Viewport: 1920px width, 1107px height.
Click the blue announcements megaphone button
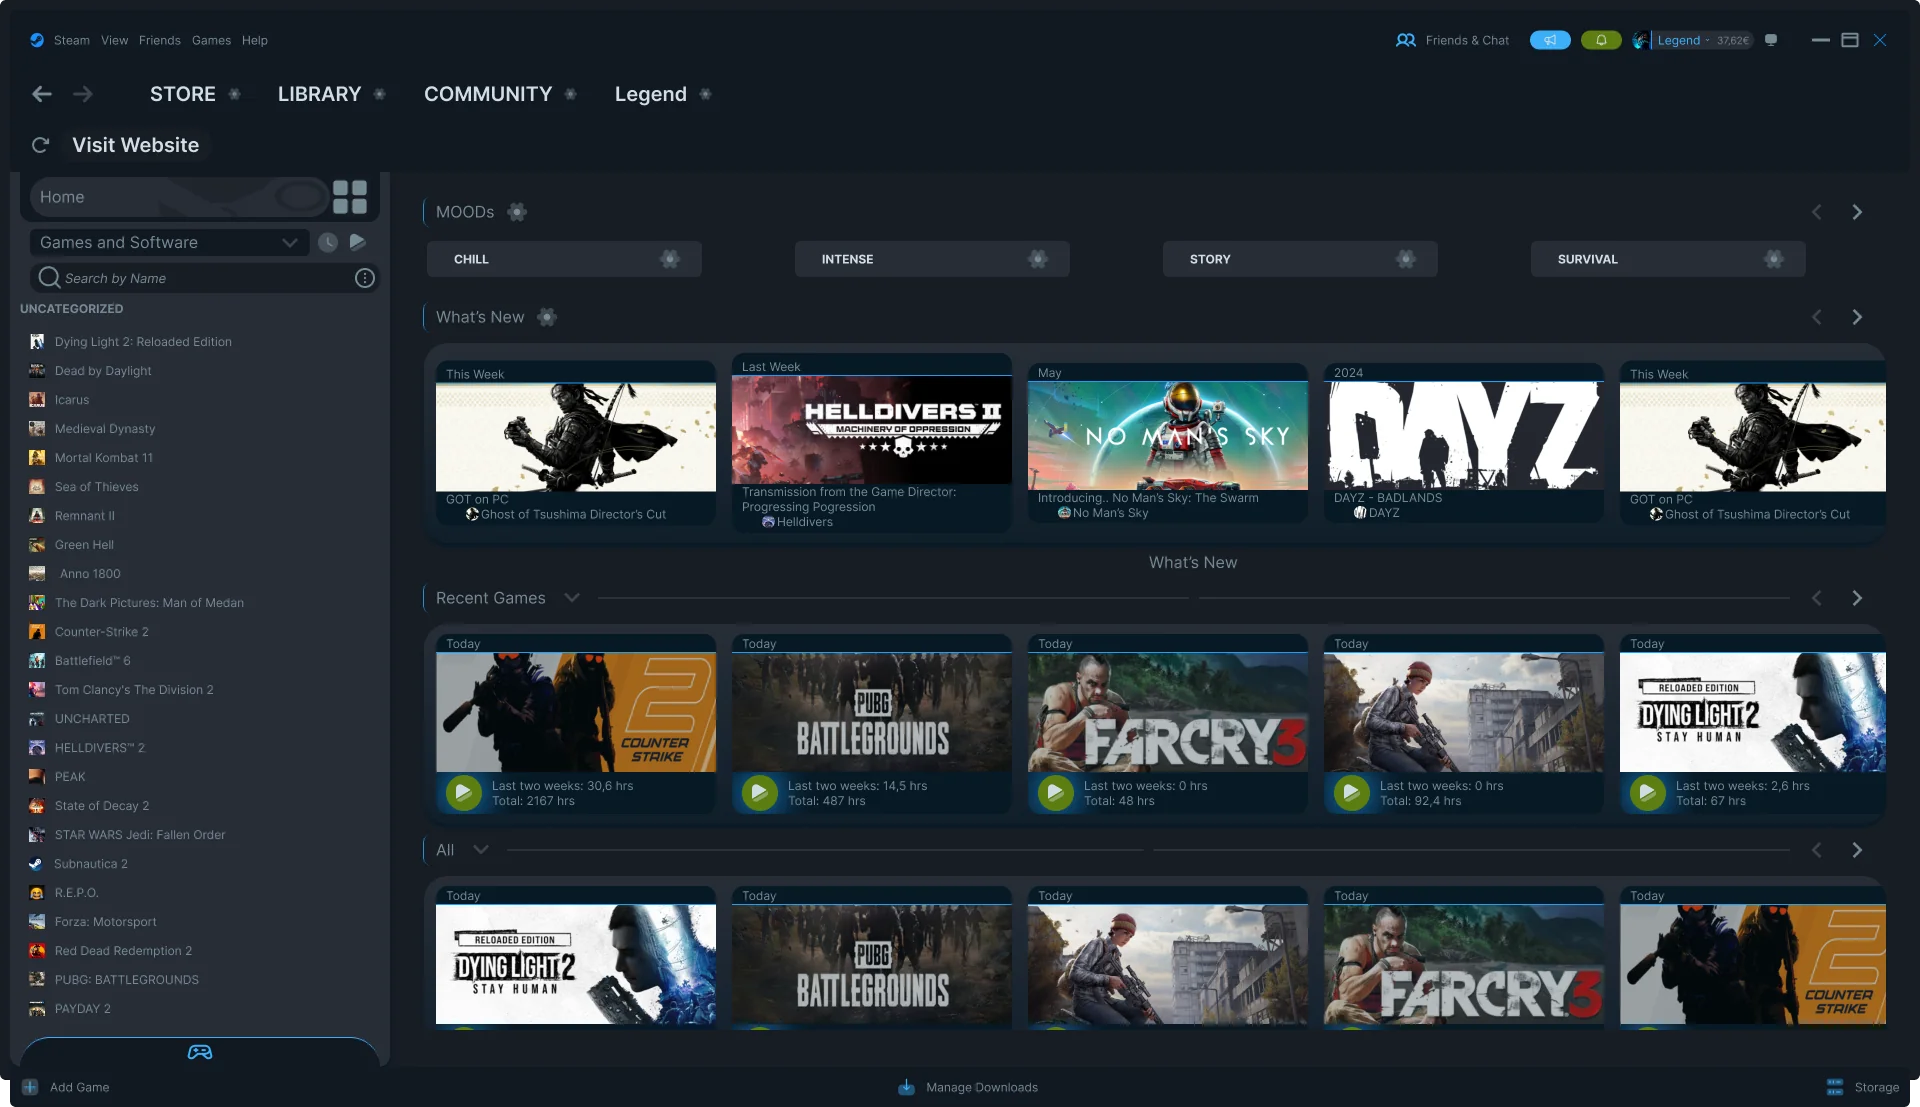tap(1550, 40)
